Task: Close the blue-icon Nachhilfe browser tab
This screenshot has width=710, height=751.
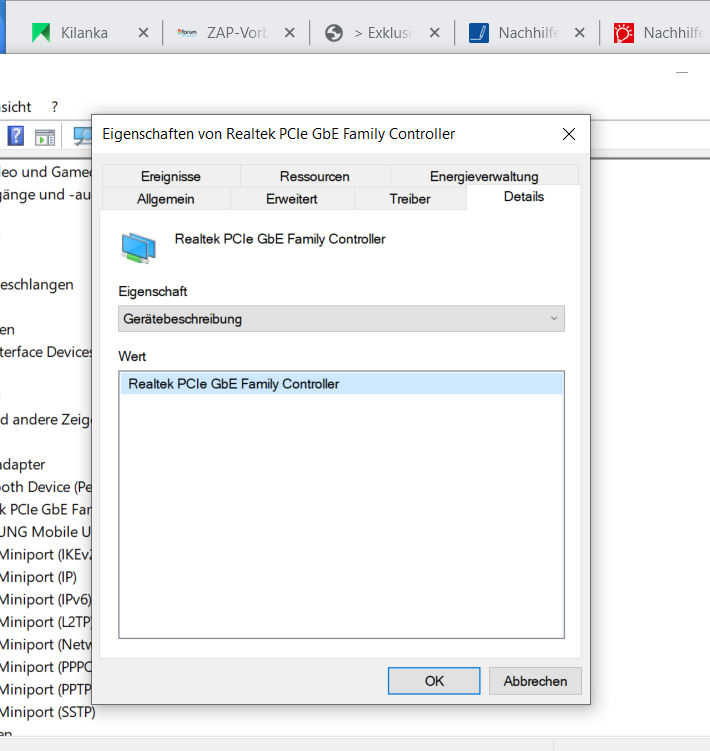Action: click(x=580, y=33)
